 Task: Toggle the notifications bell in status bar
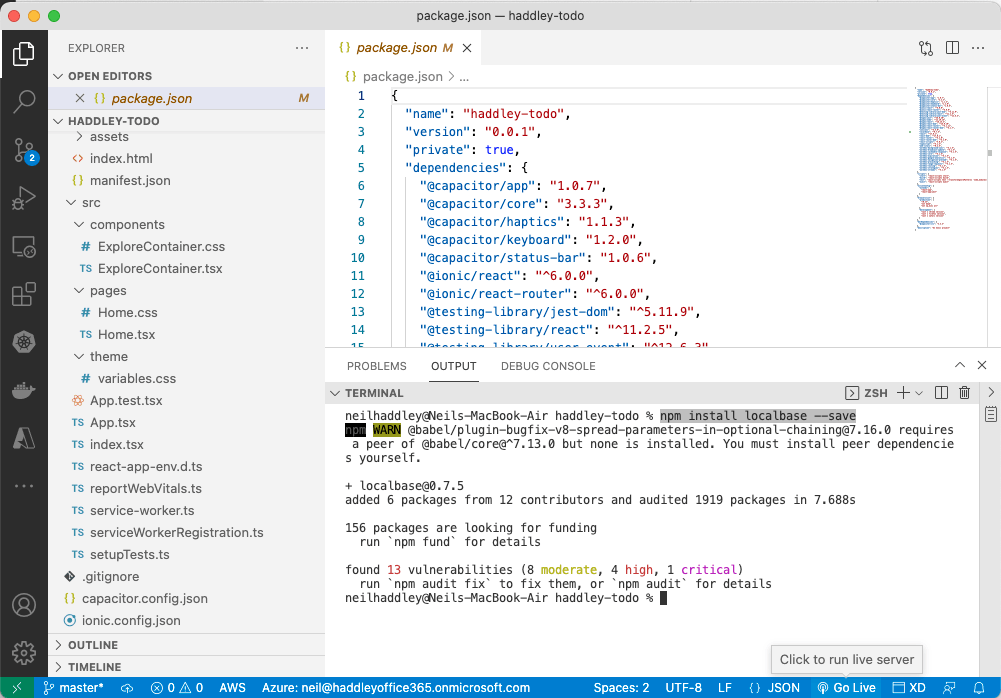coord(979,688)
